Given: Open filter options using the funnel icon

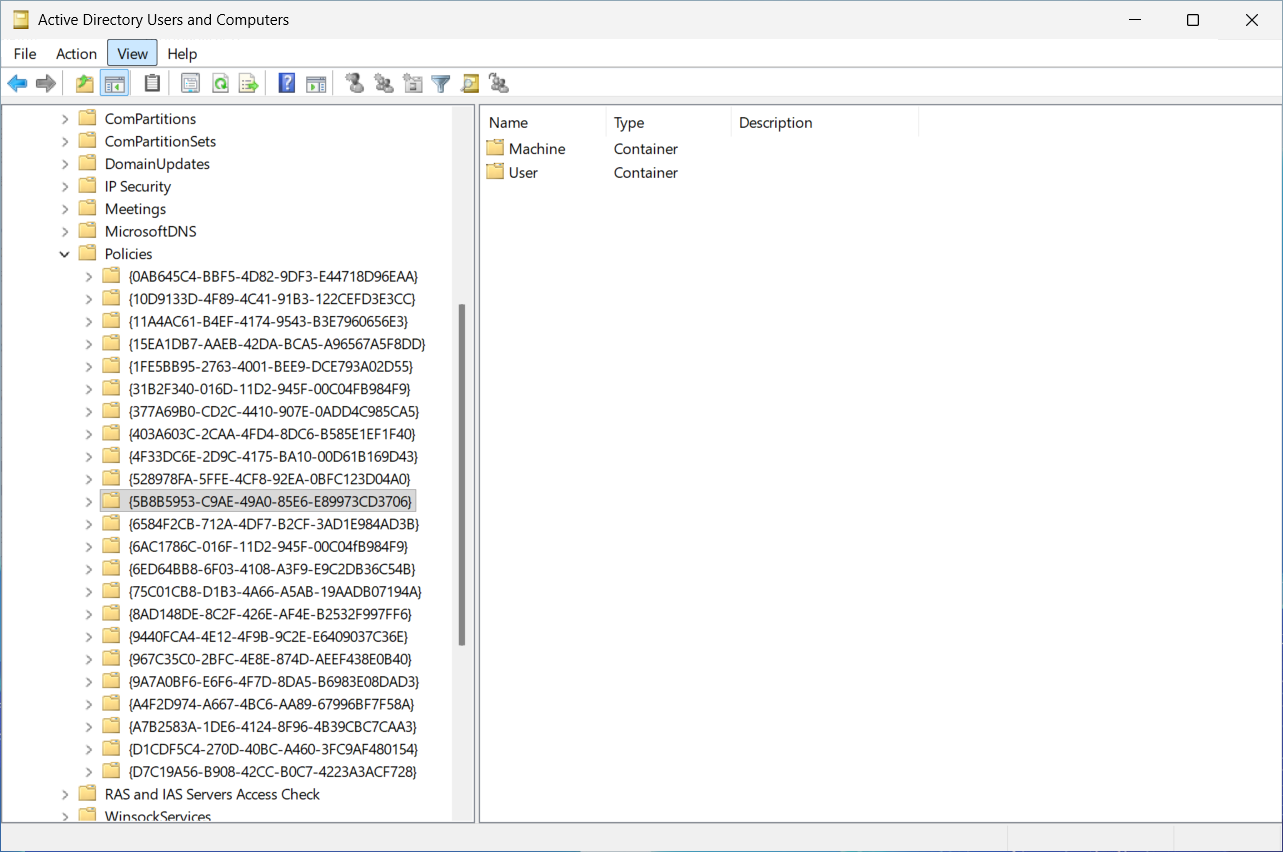Looking at the screenshot, I should click(441, 84).
